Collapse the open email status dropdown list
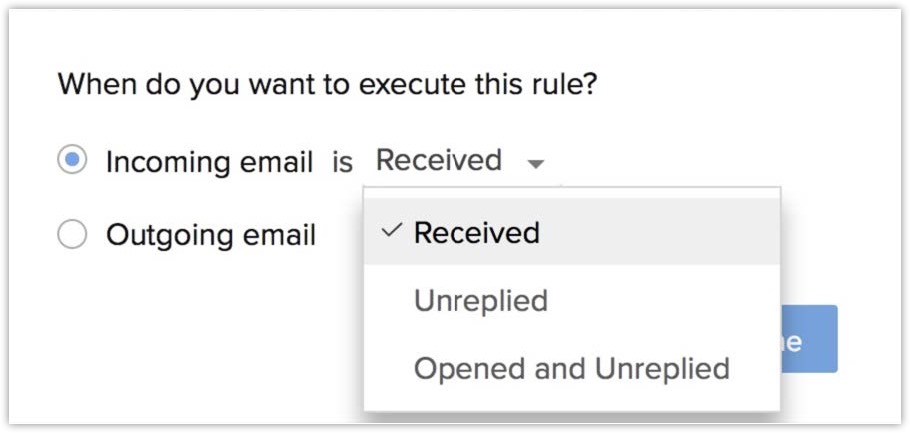Image resolution: width=910 pixels, height=433 pixels. tap(536, 163)
